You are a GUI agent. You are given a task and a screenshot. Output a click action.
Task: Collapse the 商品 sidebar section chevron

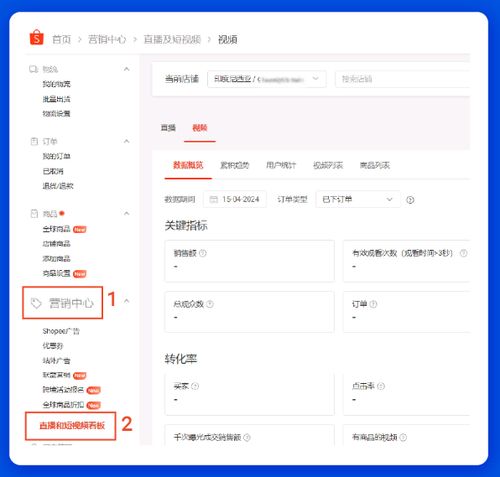click(127, 213)
